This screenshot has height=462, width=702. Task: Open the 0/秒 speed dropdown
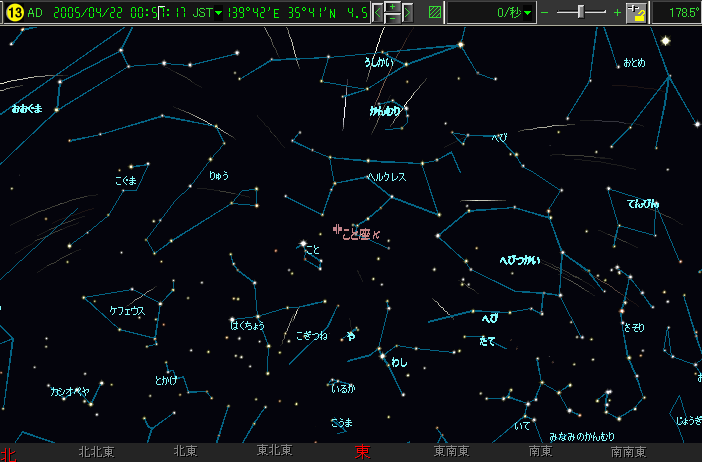coord(528,13)
